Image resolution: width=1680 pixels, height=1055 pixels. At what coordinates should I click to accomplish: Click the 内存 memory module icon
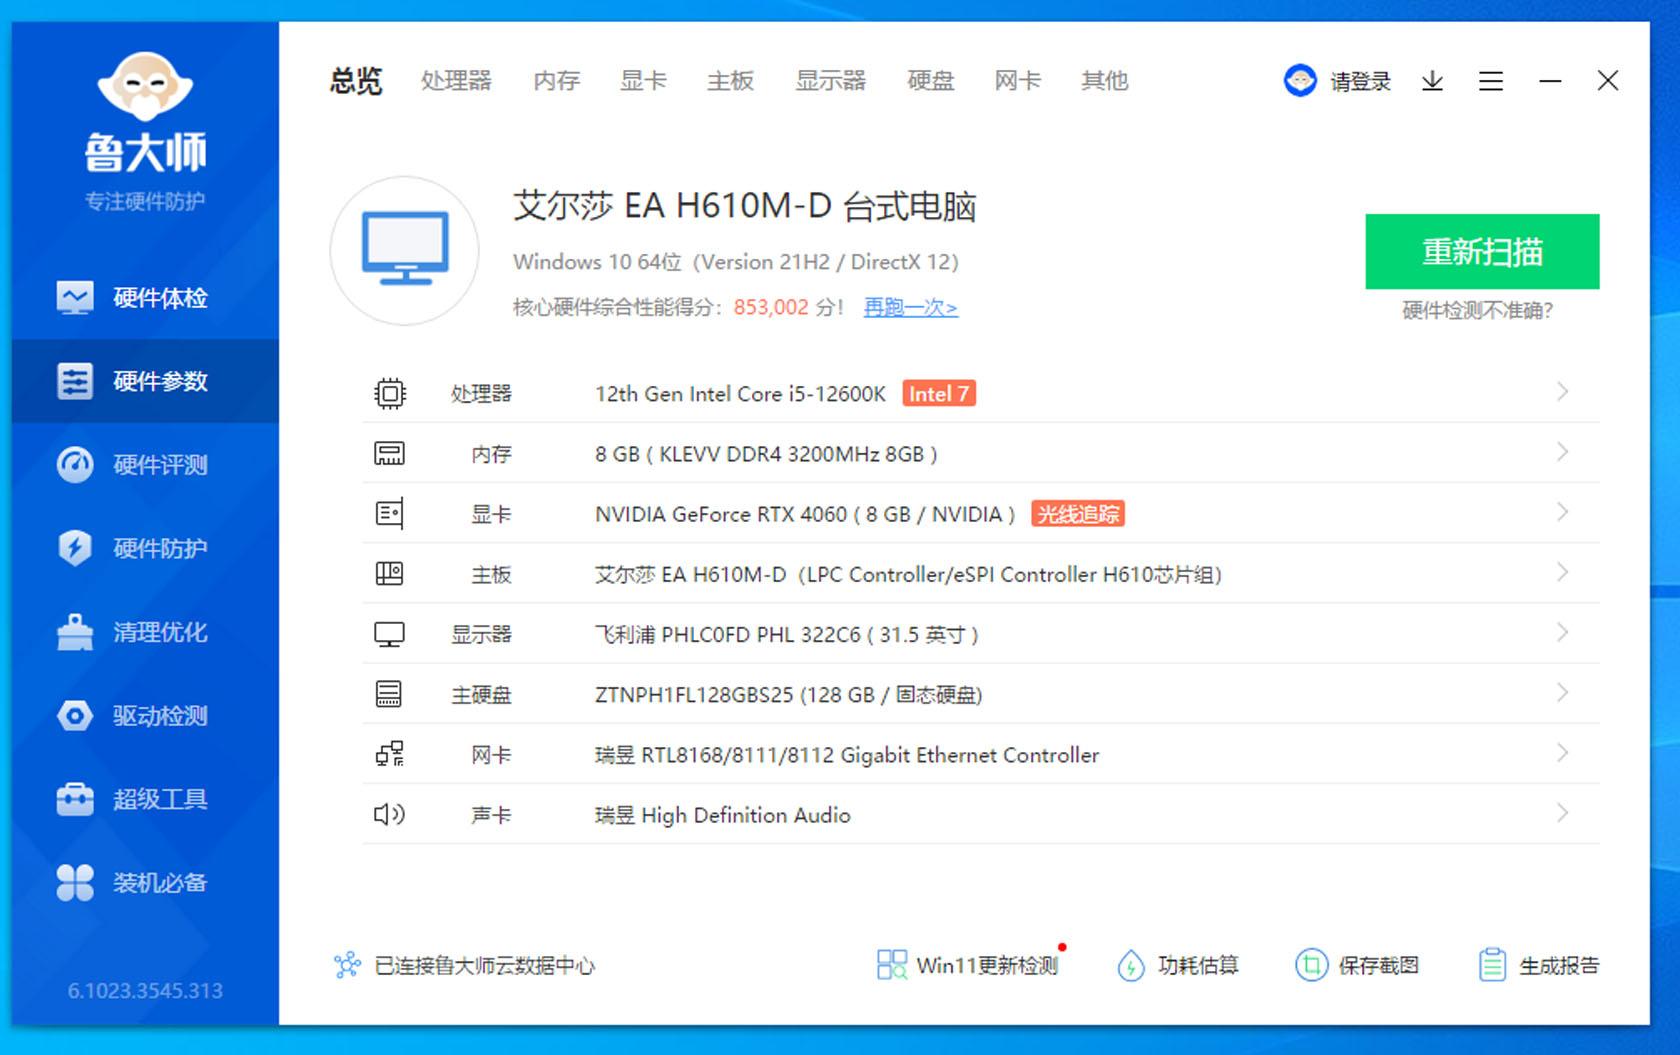(x=390, y=453)
